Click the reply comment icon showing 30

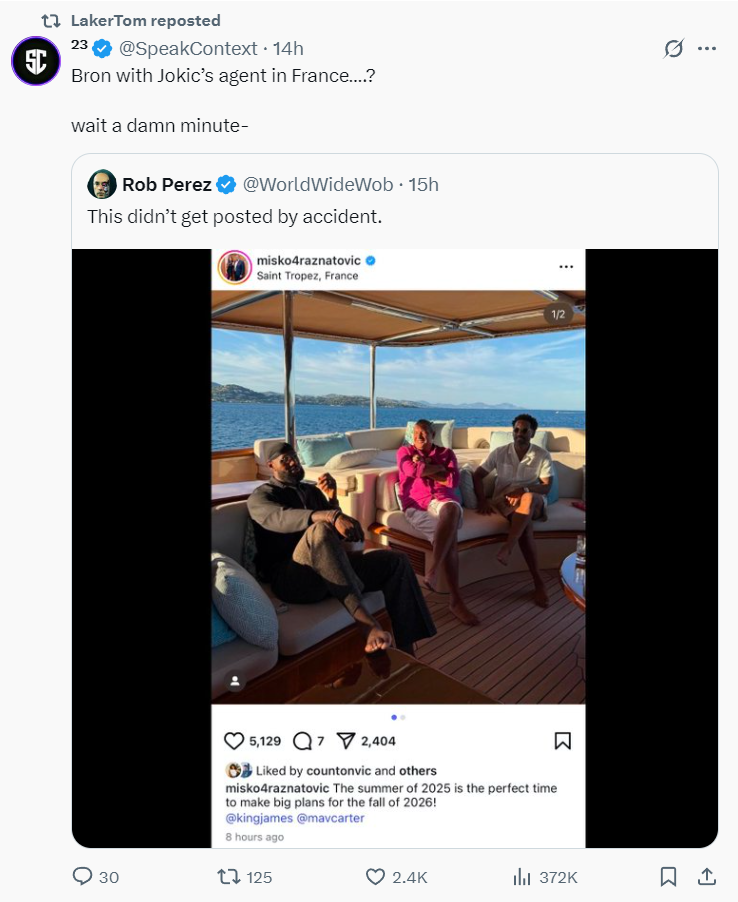82,877
